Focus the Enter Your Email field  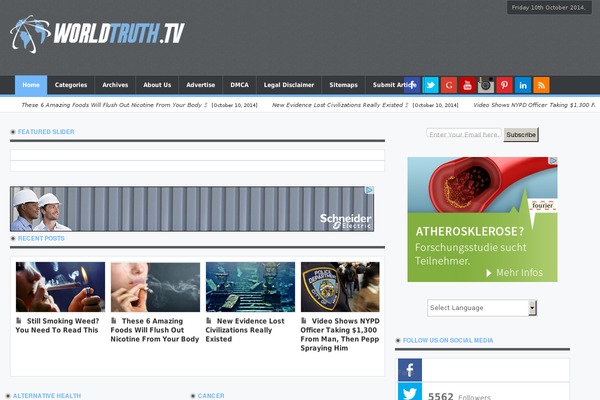[x=464, y=134]
